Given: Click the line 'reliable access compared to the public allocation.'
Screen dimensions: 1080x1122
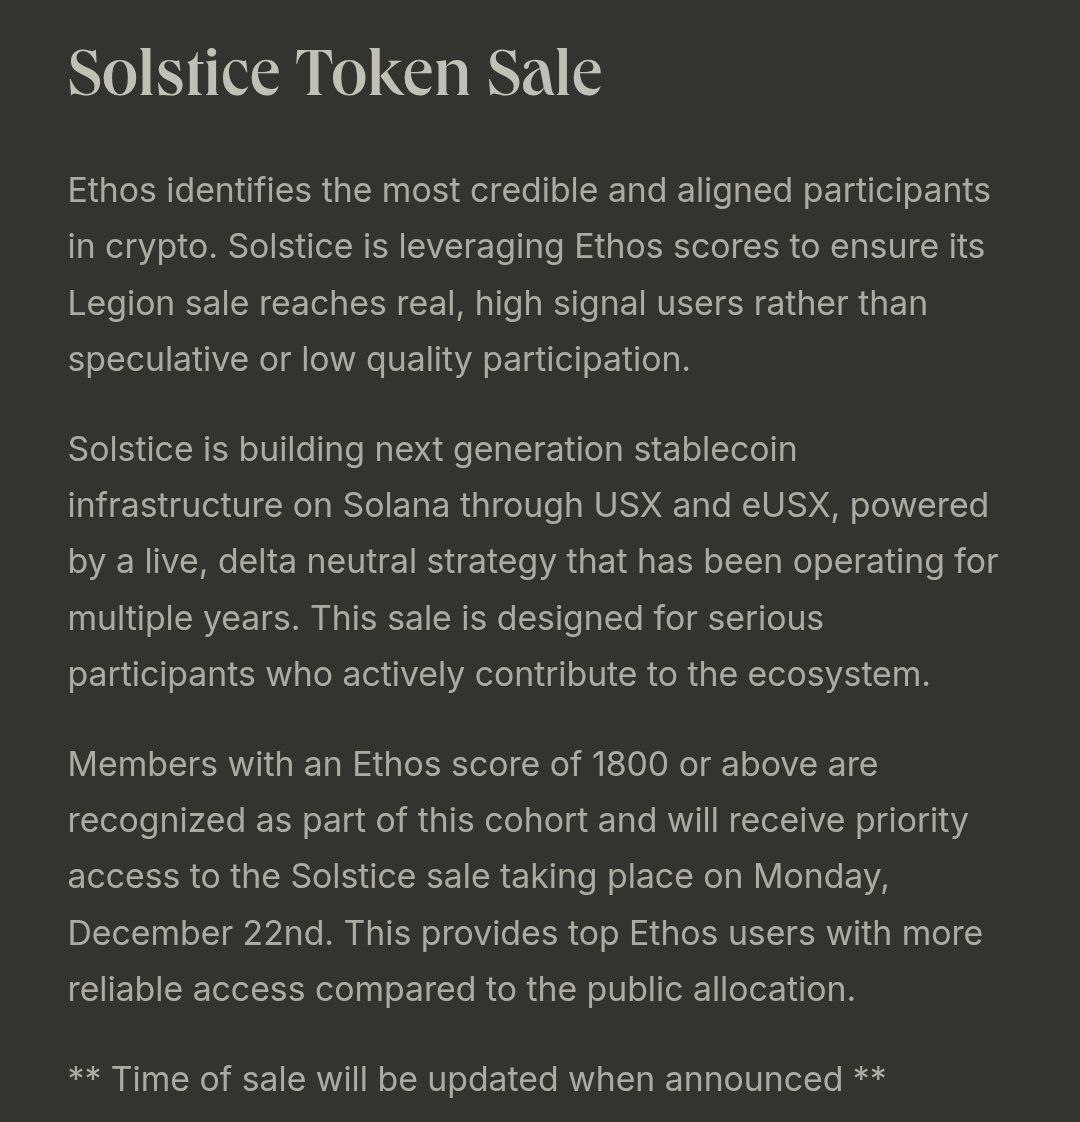Looking at the screenshot, I should pos(462,990).
